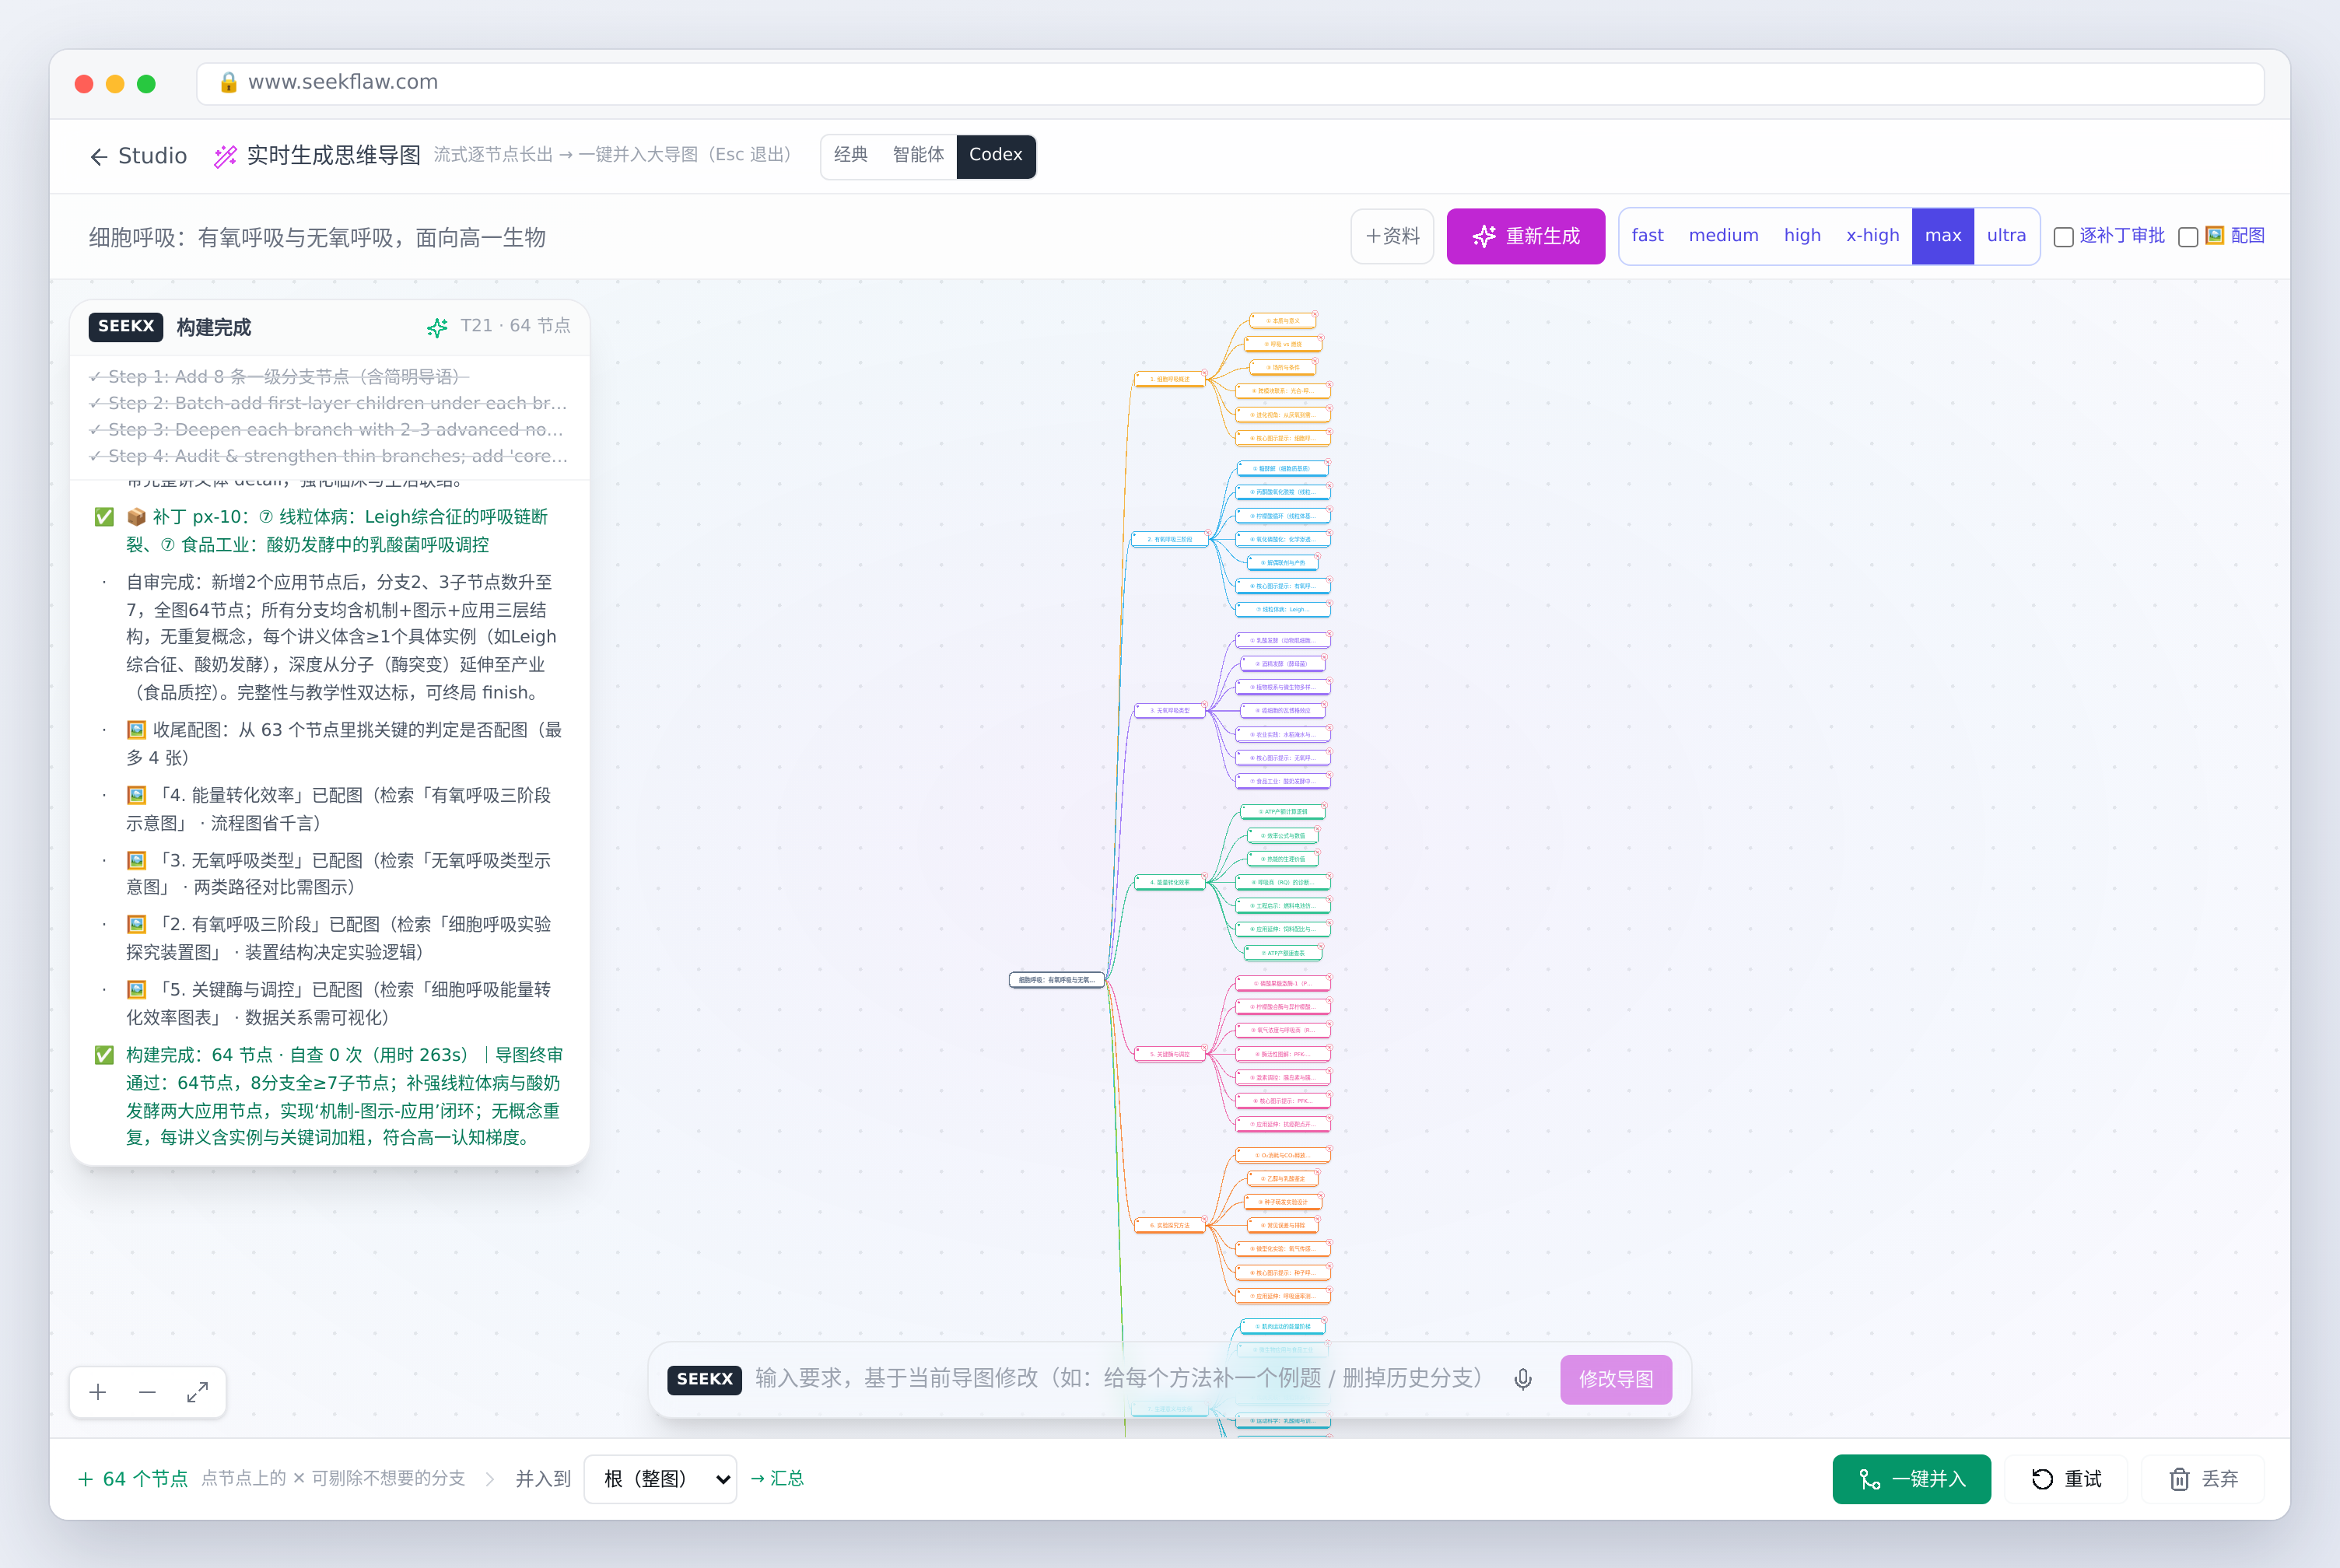The image size is (2340, 1568).
Task: Click the → 汇总 link
Action: tap(777, 1478)
